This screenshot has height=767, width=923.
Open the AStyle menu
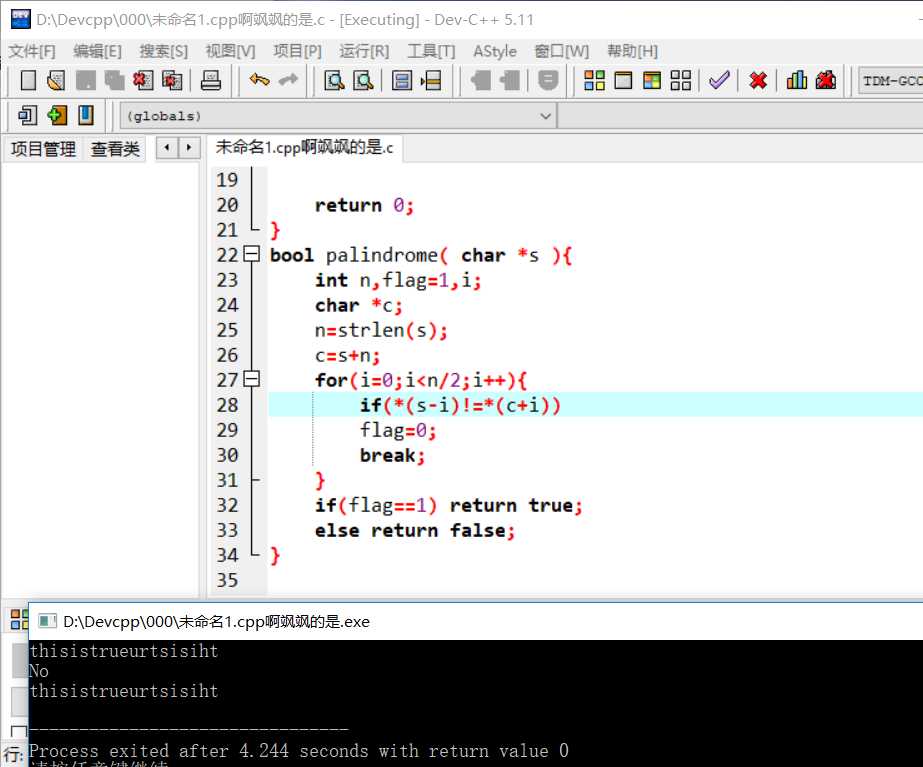494,51
